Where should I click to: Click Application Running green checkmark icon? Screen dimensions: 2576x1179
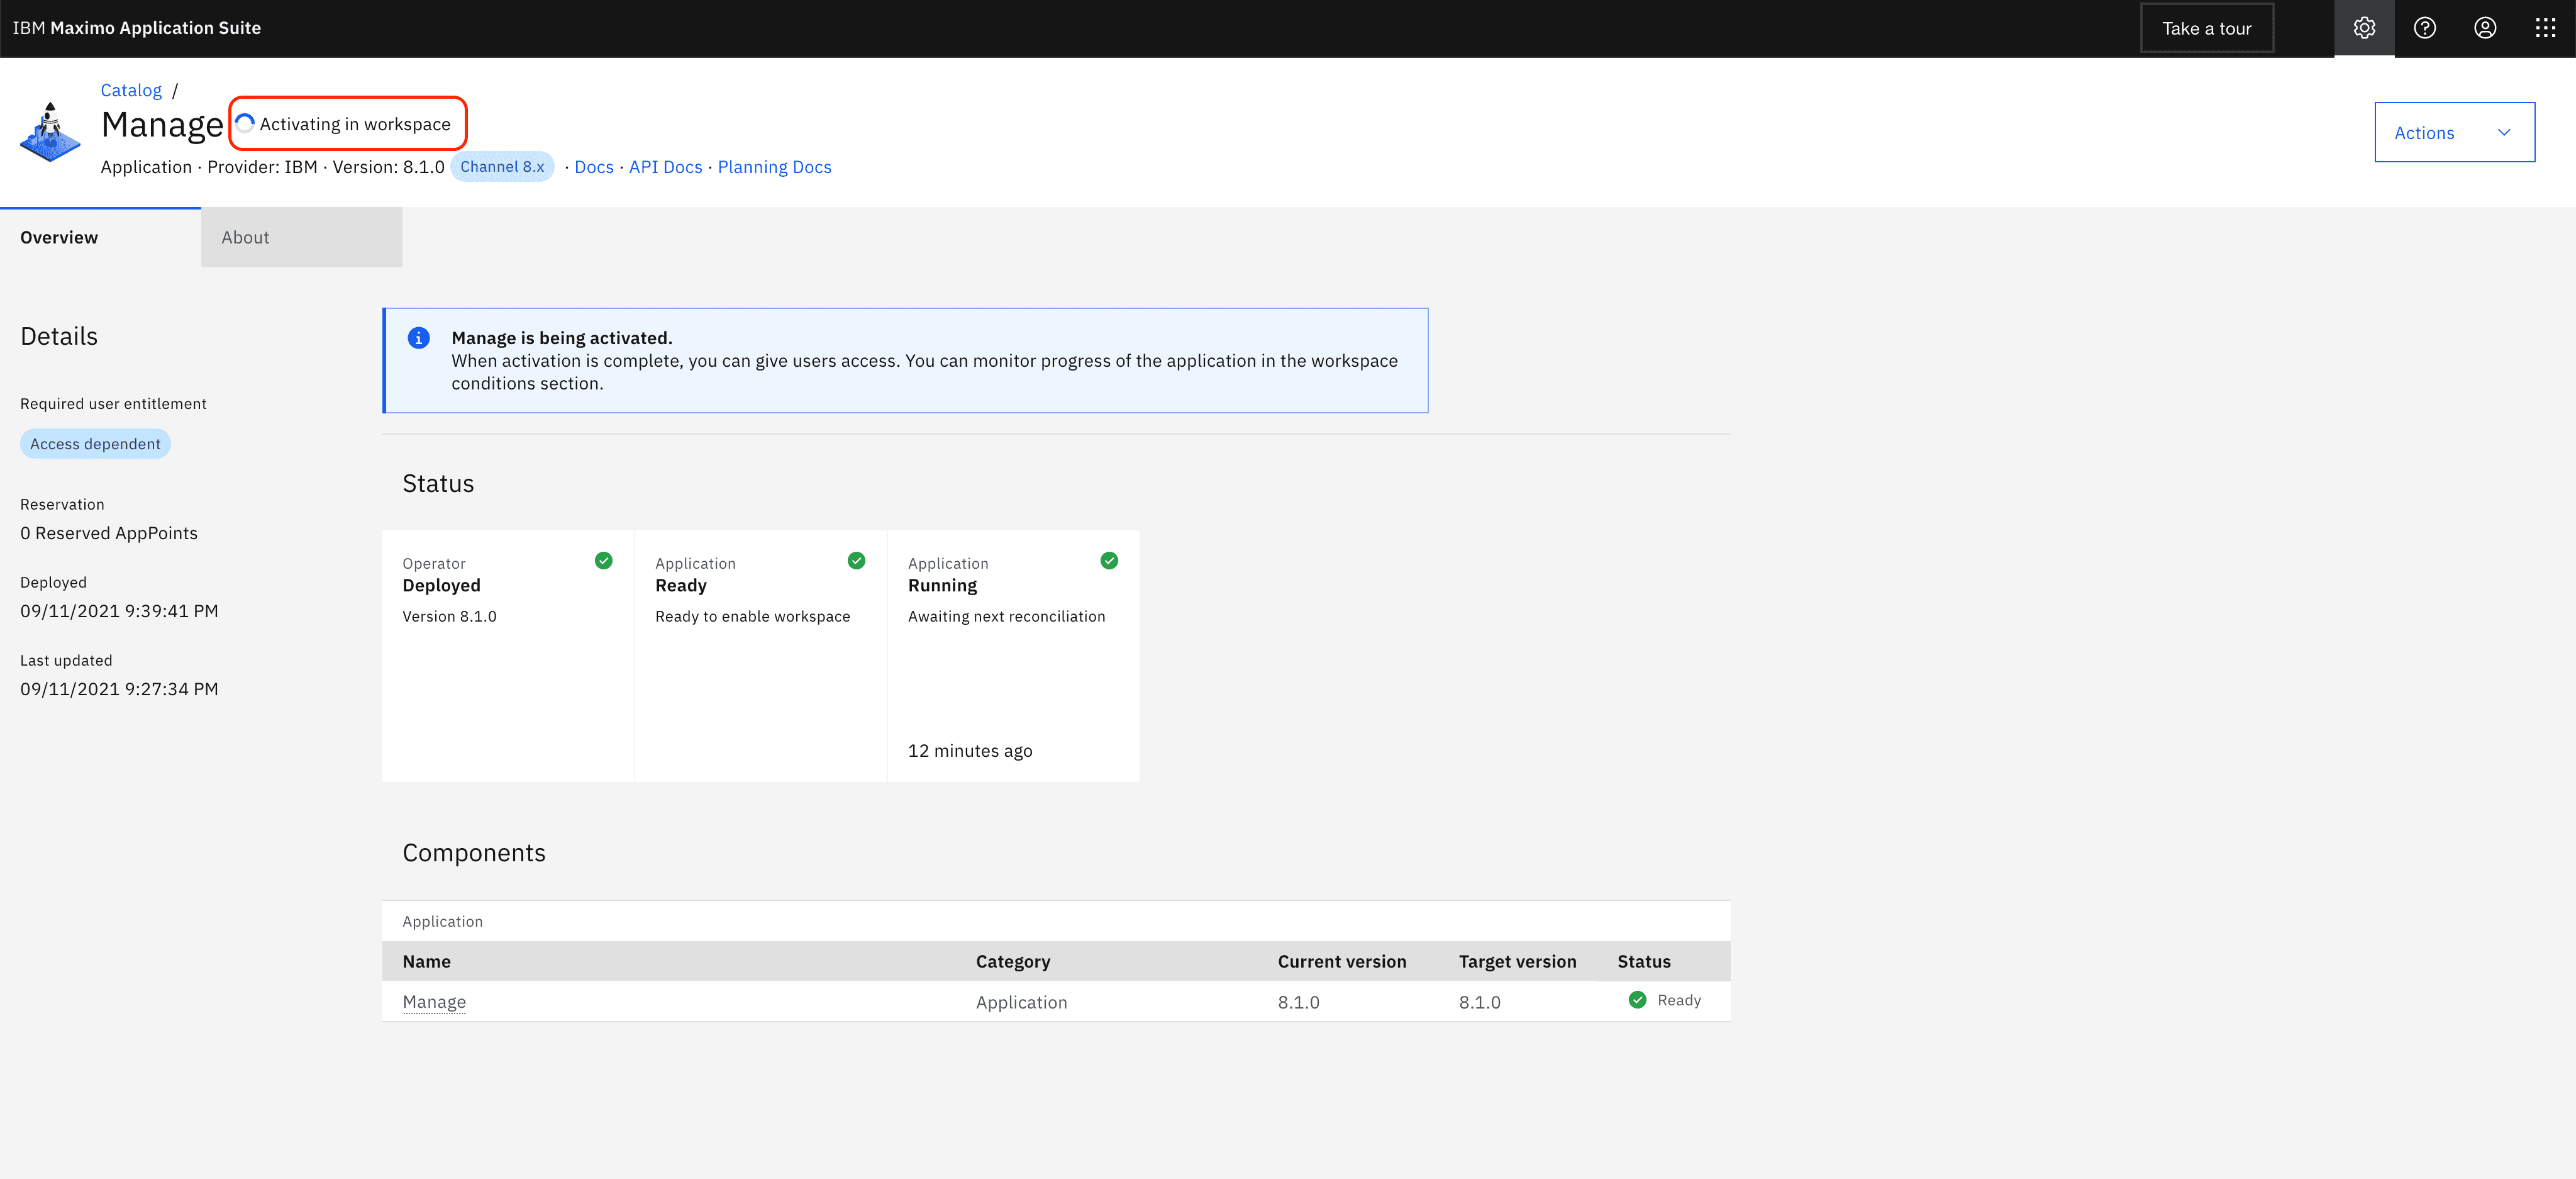[x=1109, y=560]
